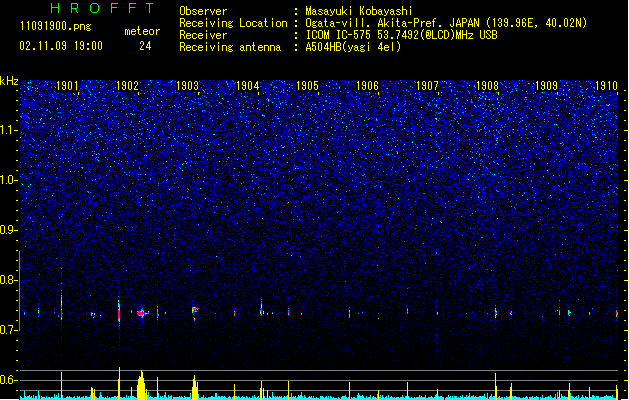Click the 1909 time marker

(547, 86)
